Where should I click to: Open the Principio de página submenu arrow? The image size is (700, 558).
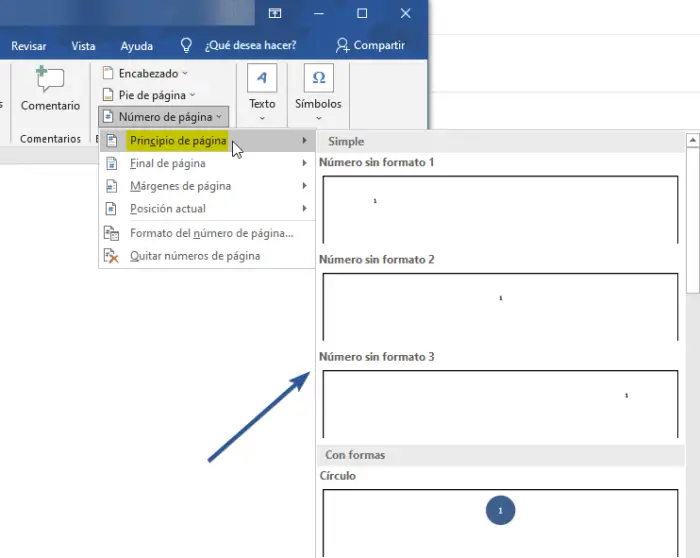click(x=304, y=141)
